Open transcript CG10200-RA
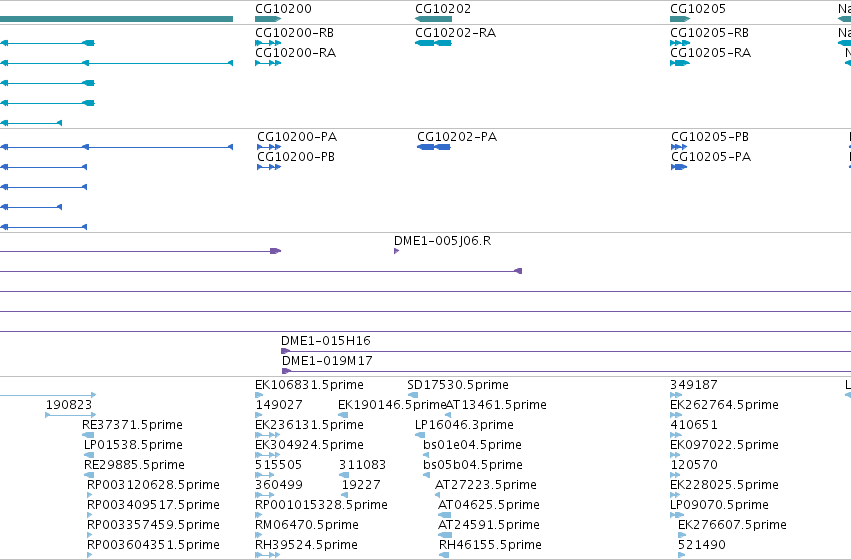This screenshot has height=560, width=851. coord(296,53)
